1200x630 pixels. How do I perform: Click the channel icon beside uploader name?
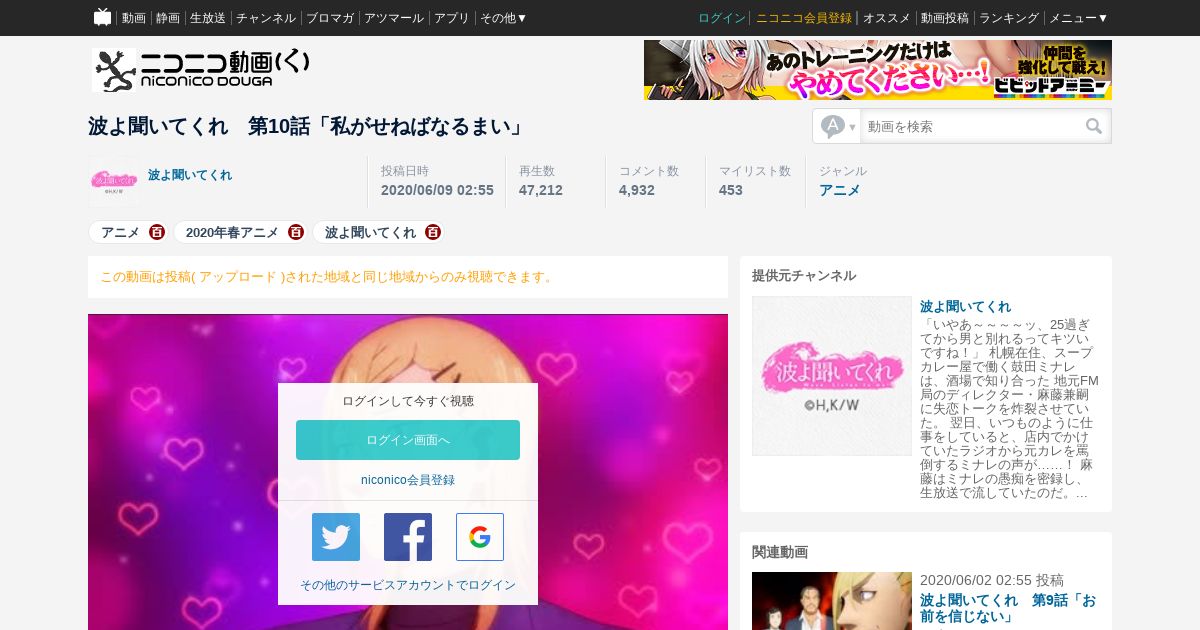tap(114, 181)
